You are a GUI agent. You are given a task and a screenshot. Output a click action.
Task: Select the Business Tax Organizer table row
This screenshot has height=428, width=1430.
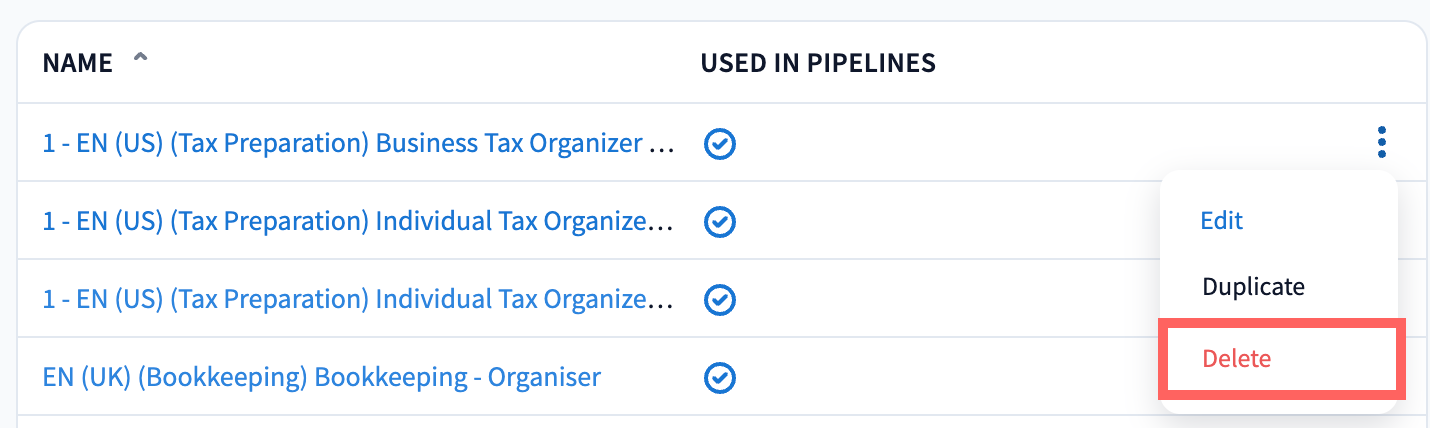point(1000,143)
